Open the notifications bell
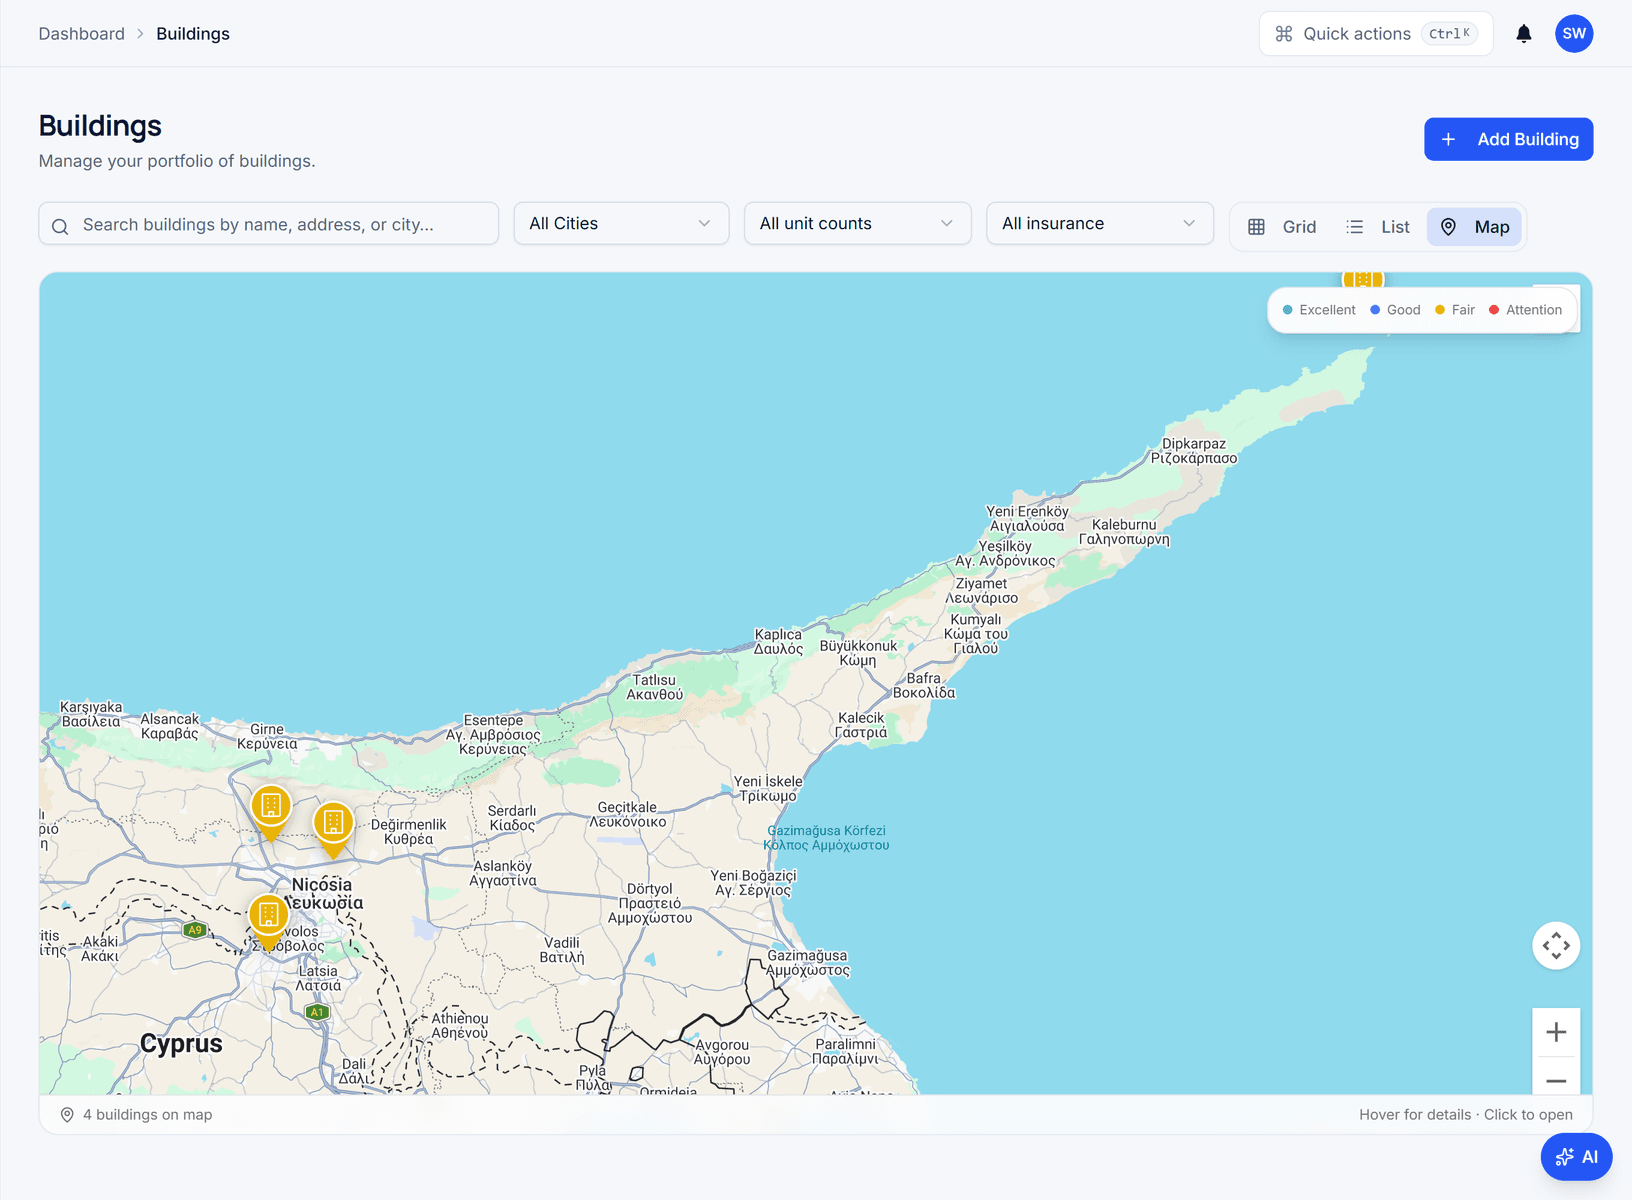 tap(1523, 34)
